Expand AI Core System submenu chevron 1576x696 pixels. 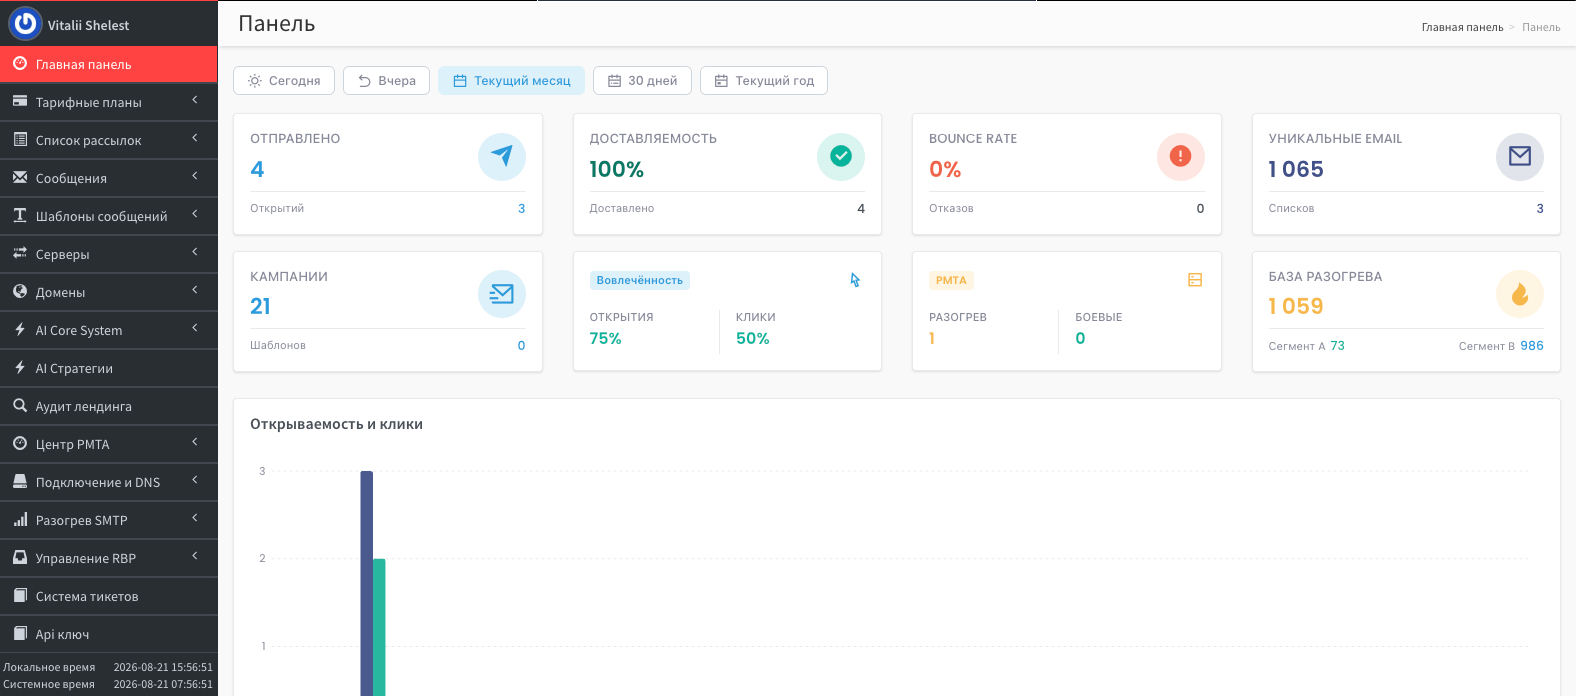coord(195,328)
